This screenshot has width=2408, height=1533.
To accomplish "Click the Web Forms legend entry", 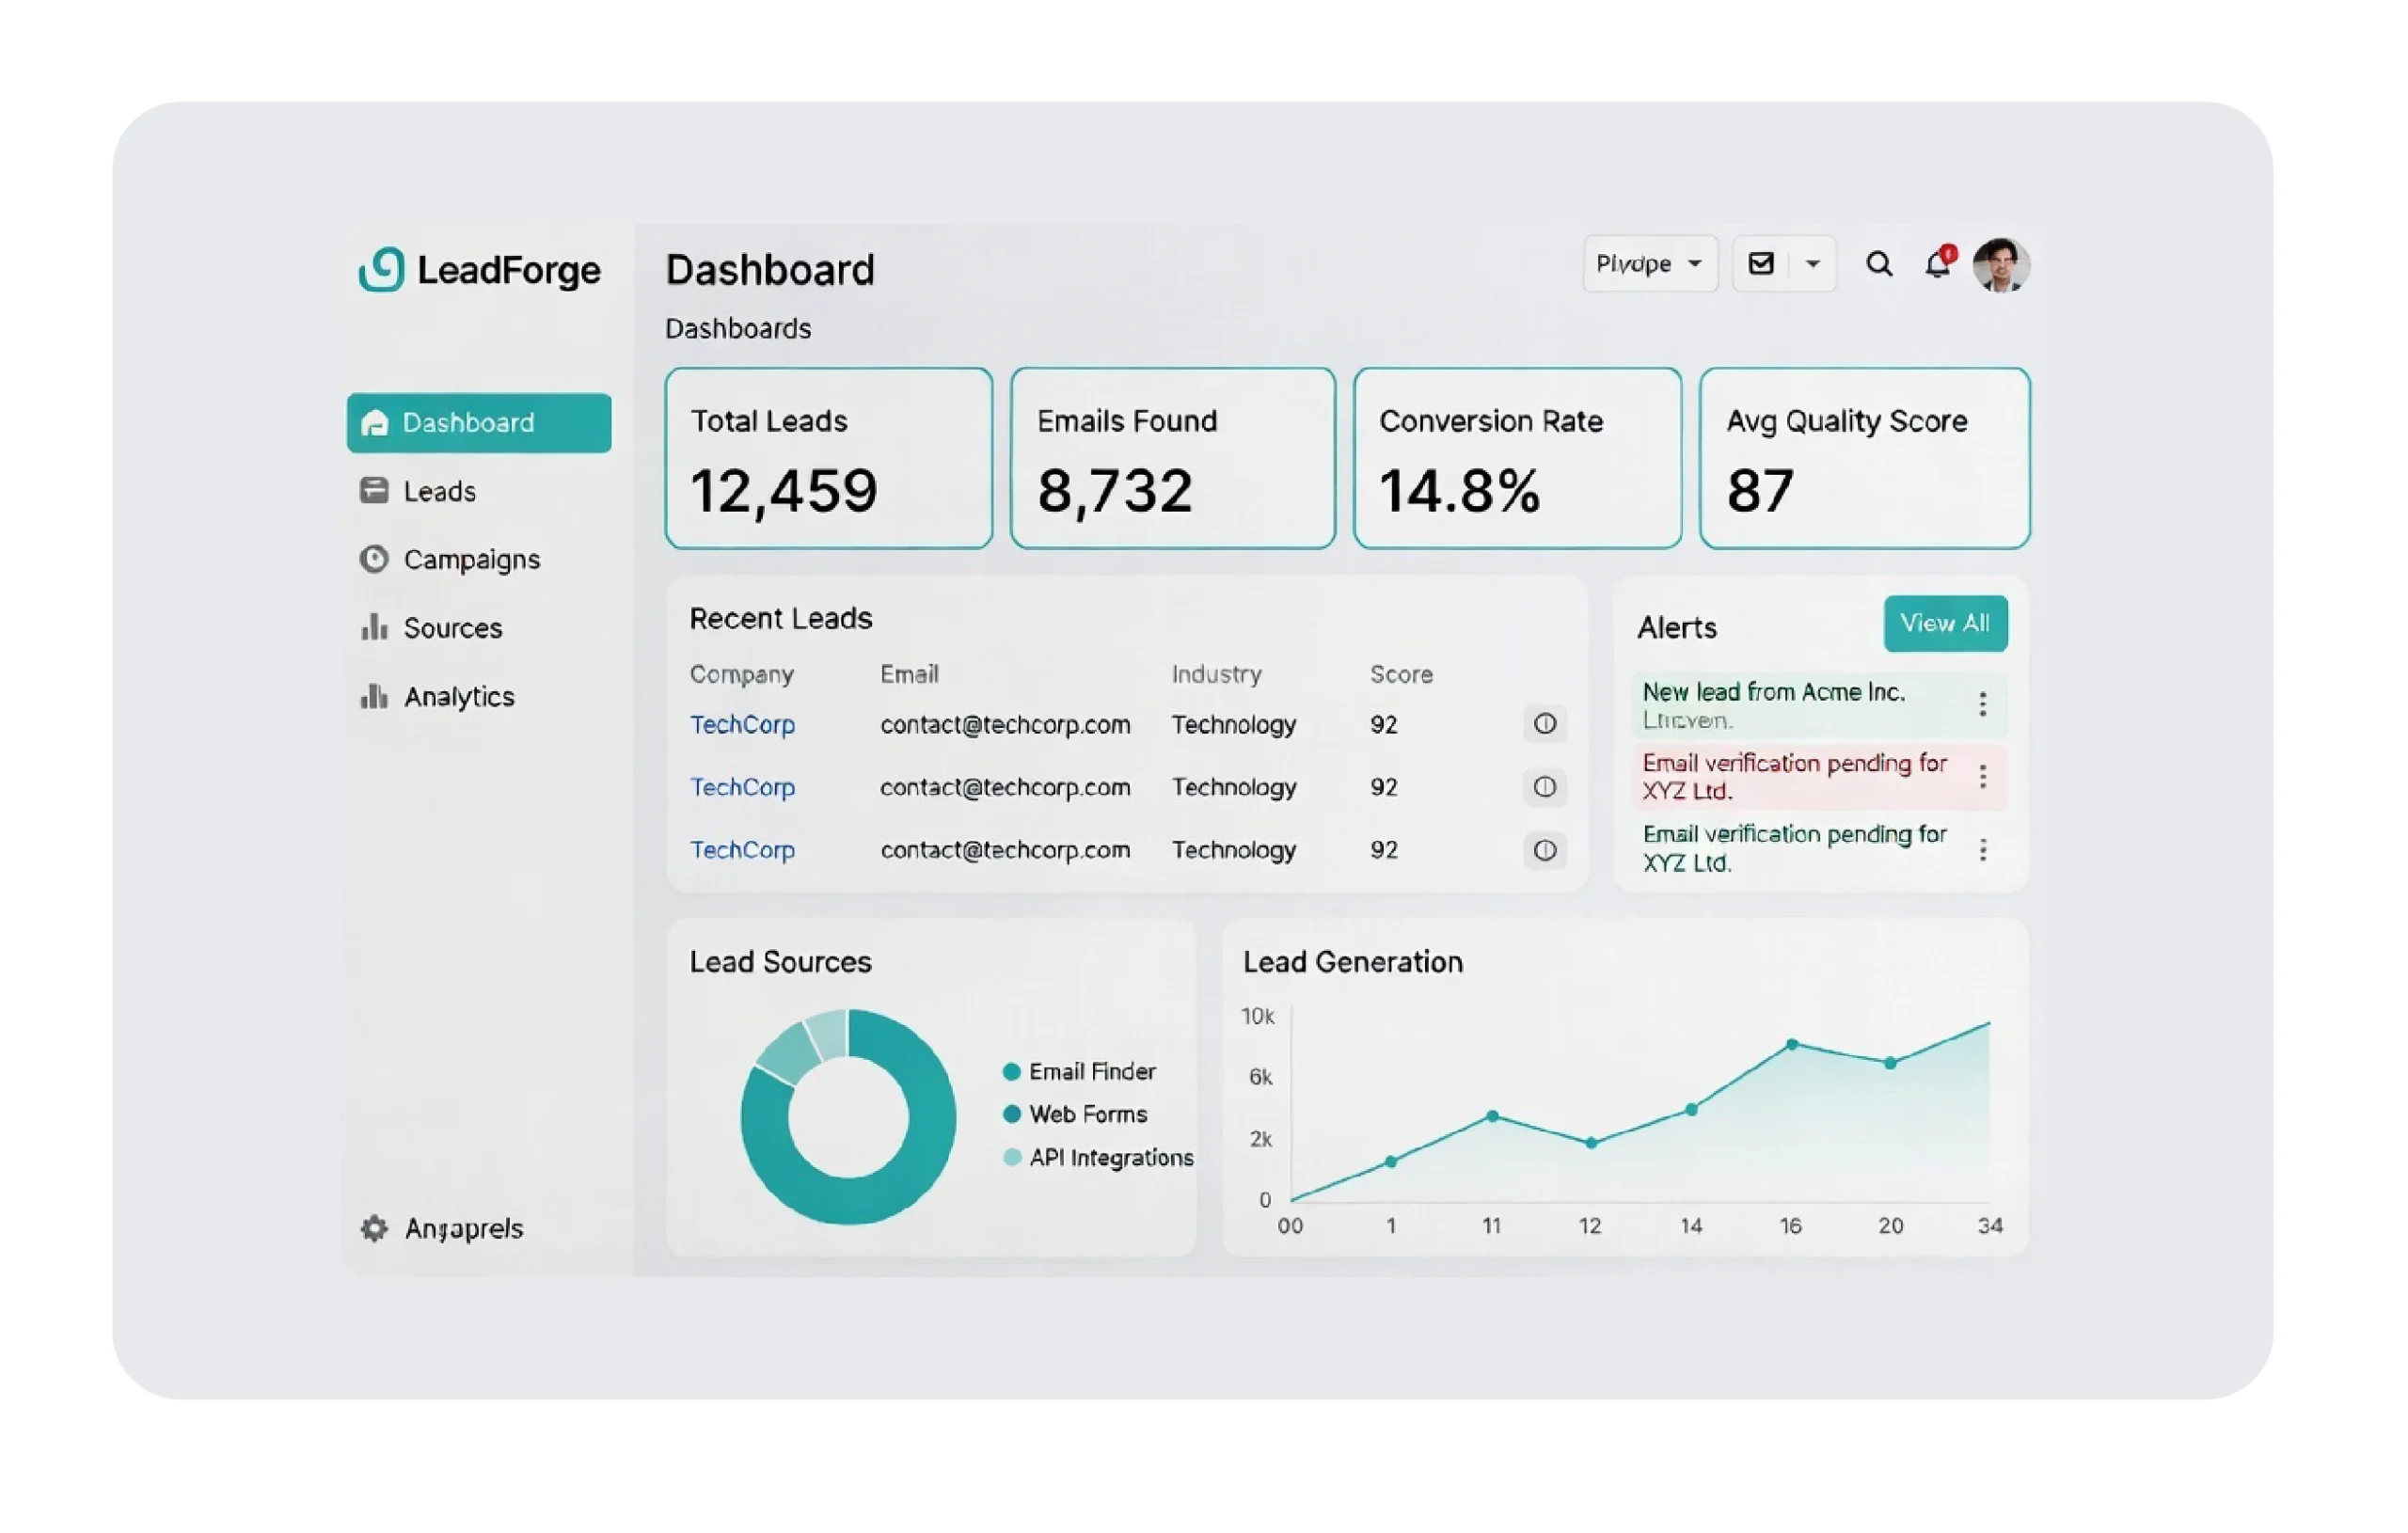I will pos(1075,1115).
